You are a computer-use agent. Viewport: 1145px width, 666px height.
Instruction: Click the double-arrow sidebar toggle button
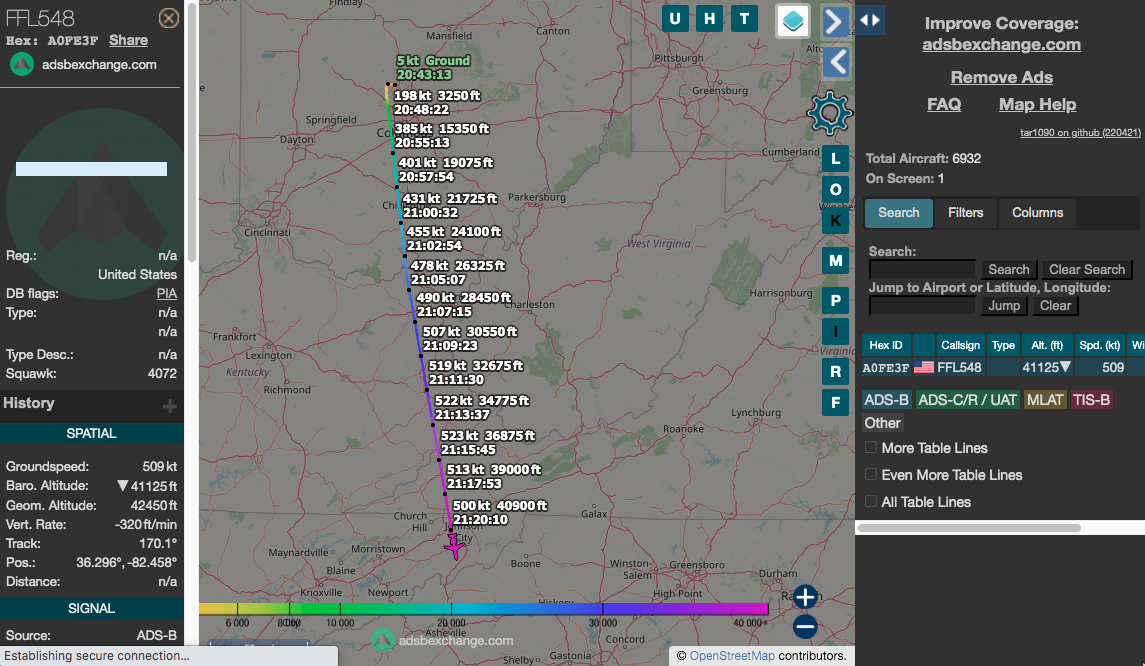(x=870, y=20)
